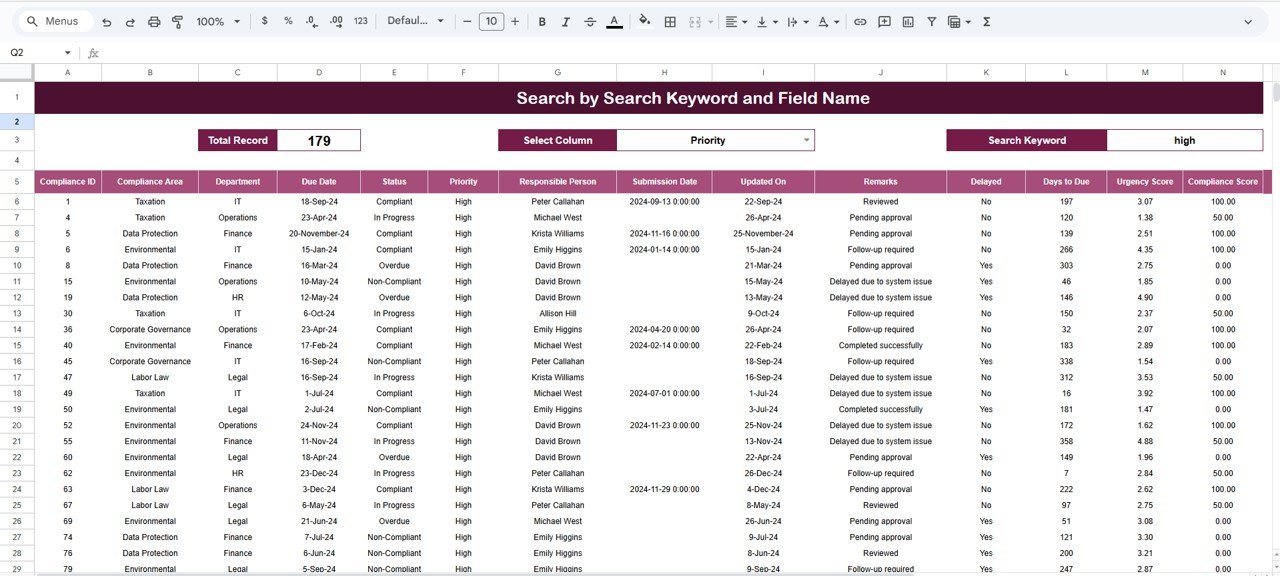Click the Increase decimal places icon
The width and height of the screenshot is (1280, 576).
tap(335, 21)
